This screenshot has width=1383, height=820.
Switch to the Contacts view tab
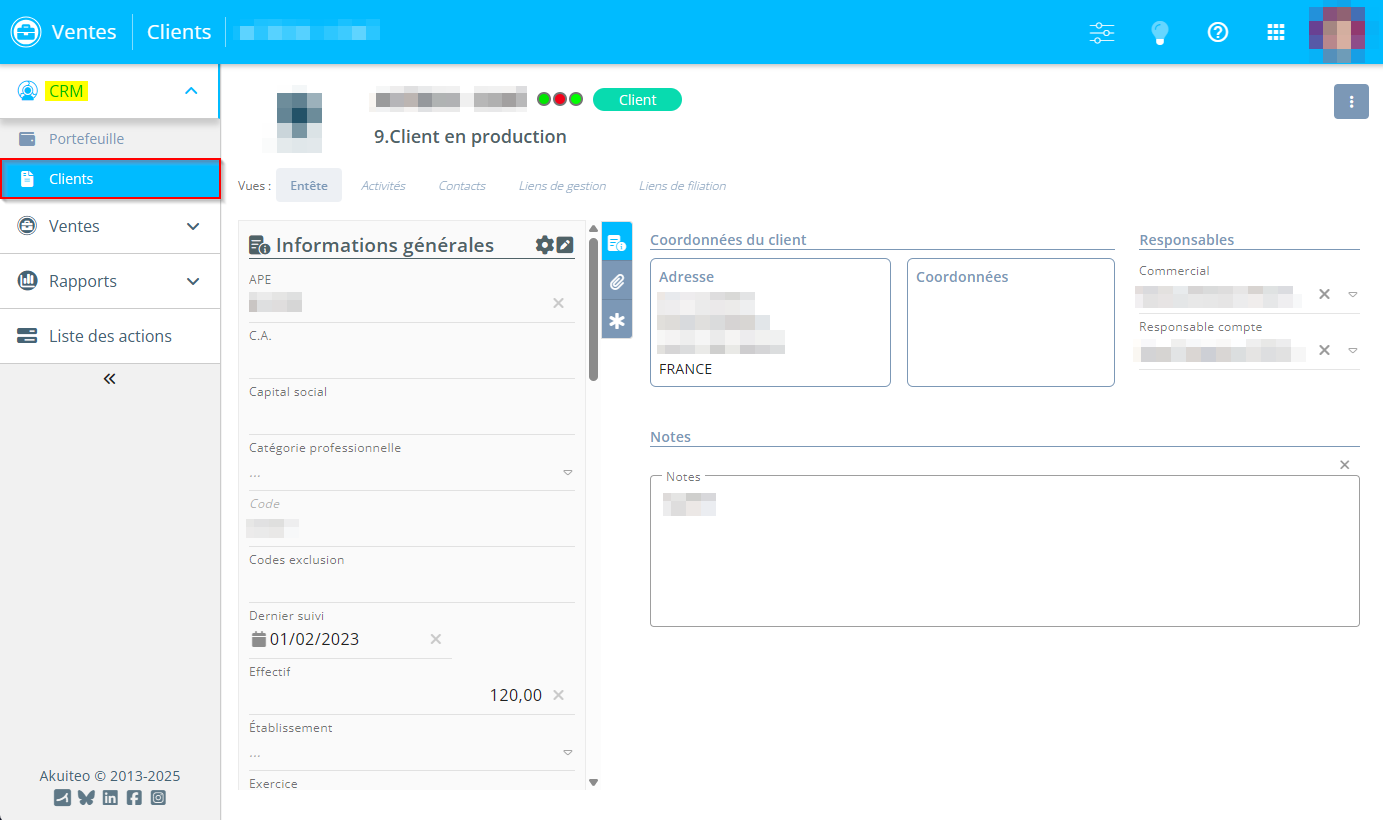pos(462,186)
